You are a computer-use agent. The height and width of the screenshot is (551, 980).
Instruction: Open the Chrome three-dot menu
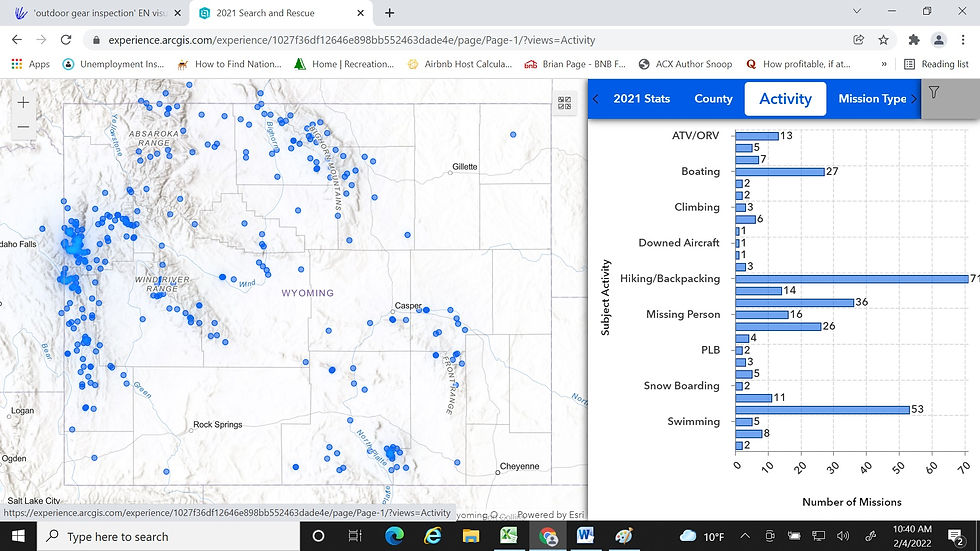964,40
